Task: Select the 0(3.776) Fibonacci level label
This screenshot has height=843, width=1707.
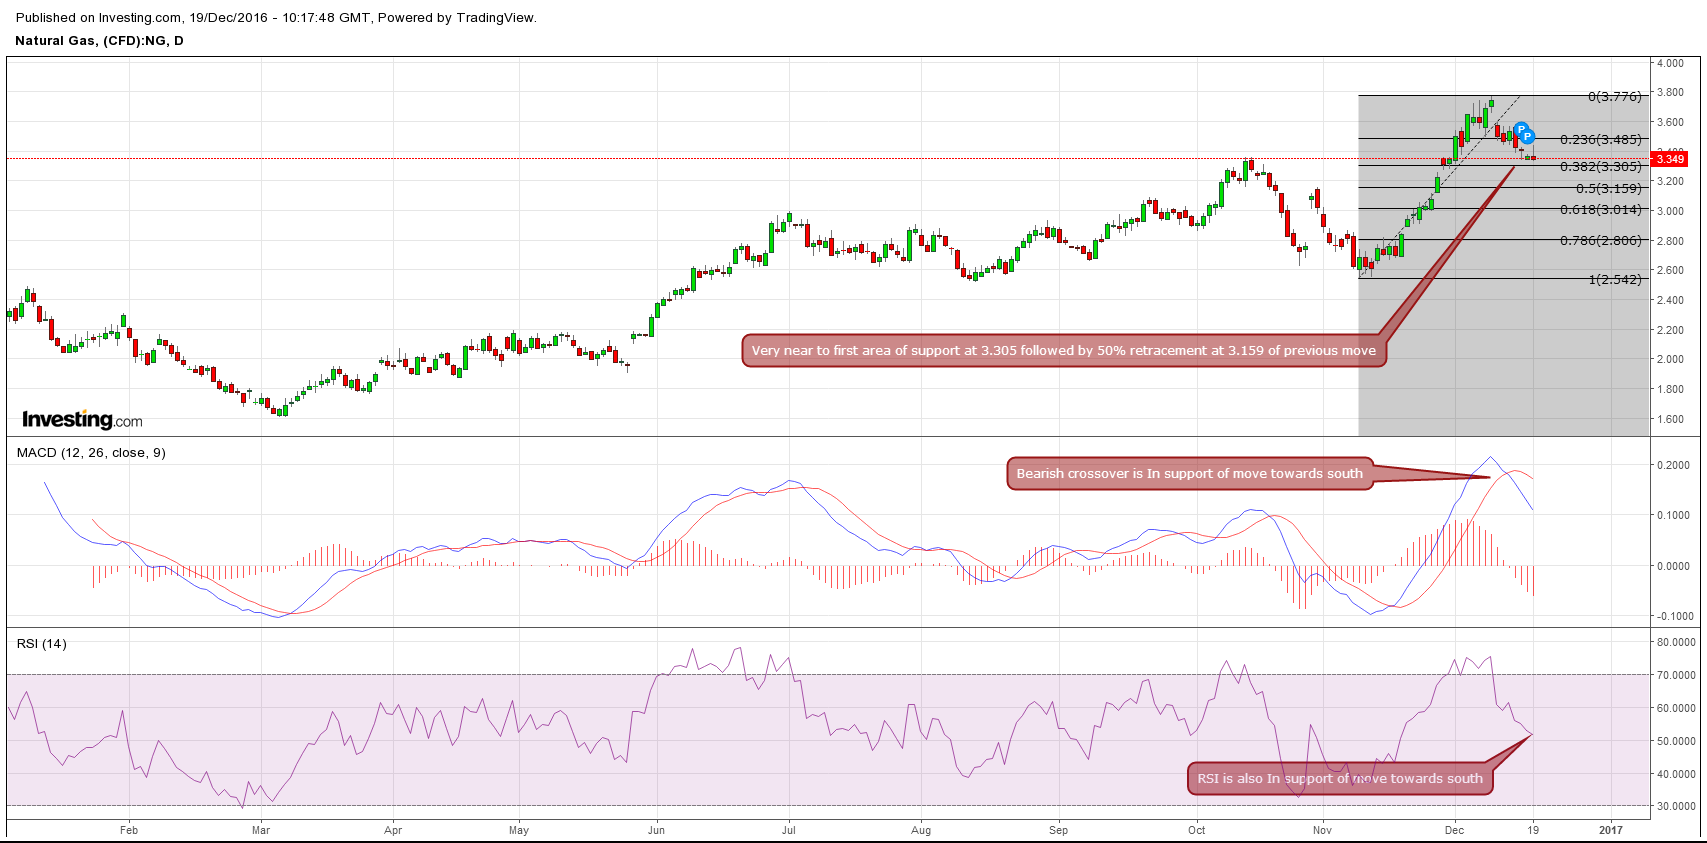Action: pyautogui.click(x=1615, y=97)
